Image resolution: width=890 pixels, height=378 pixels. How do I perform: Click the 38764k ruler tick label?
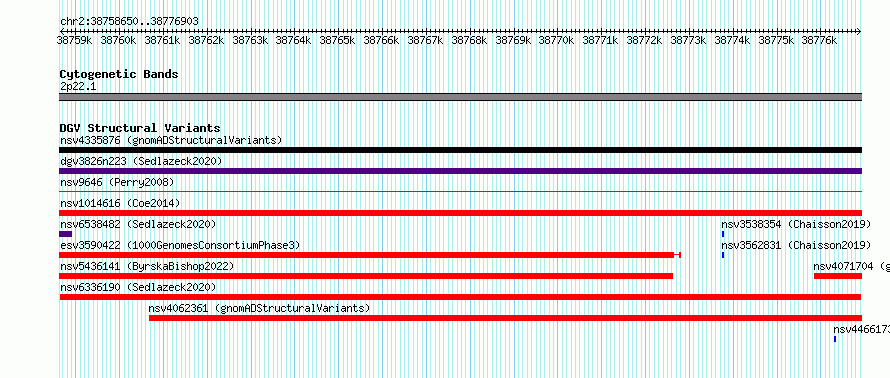293,40
